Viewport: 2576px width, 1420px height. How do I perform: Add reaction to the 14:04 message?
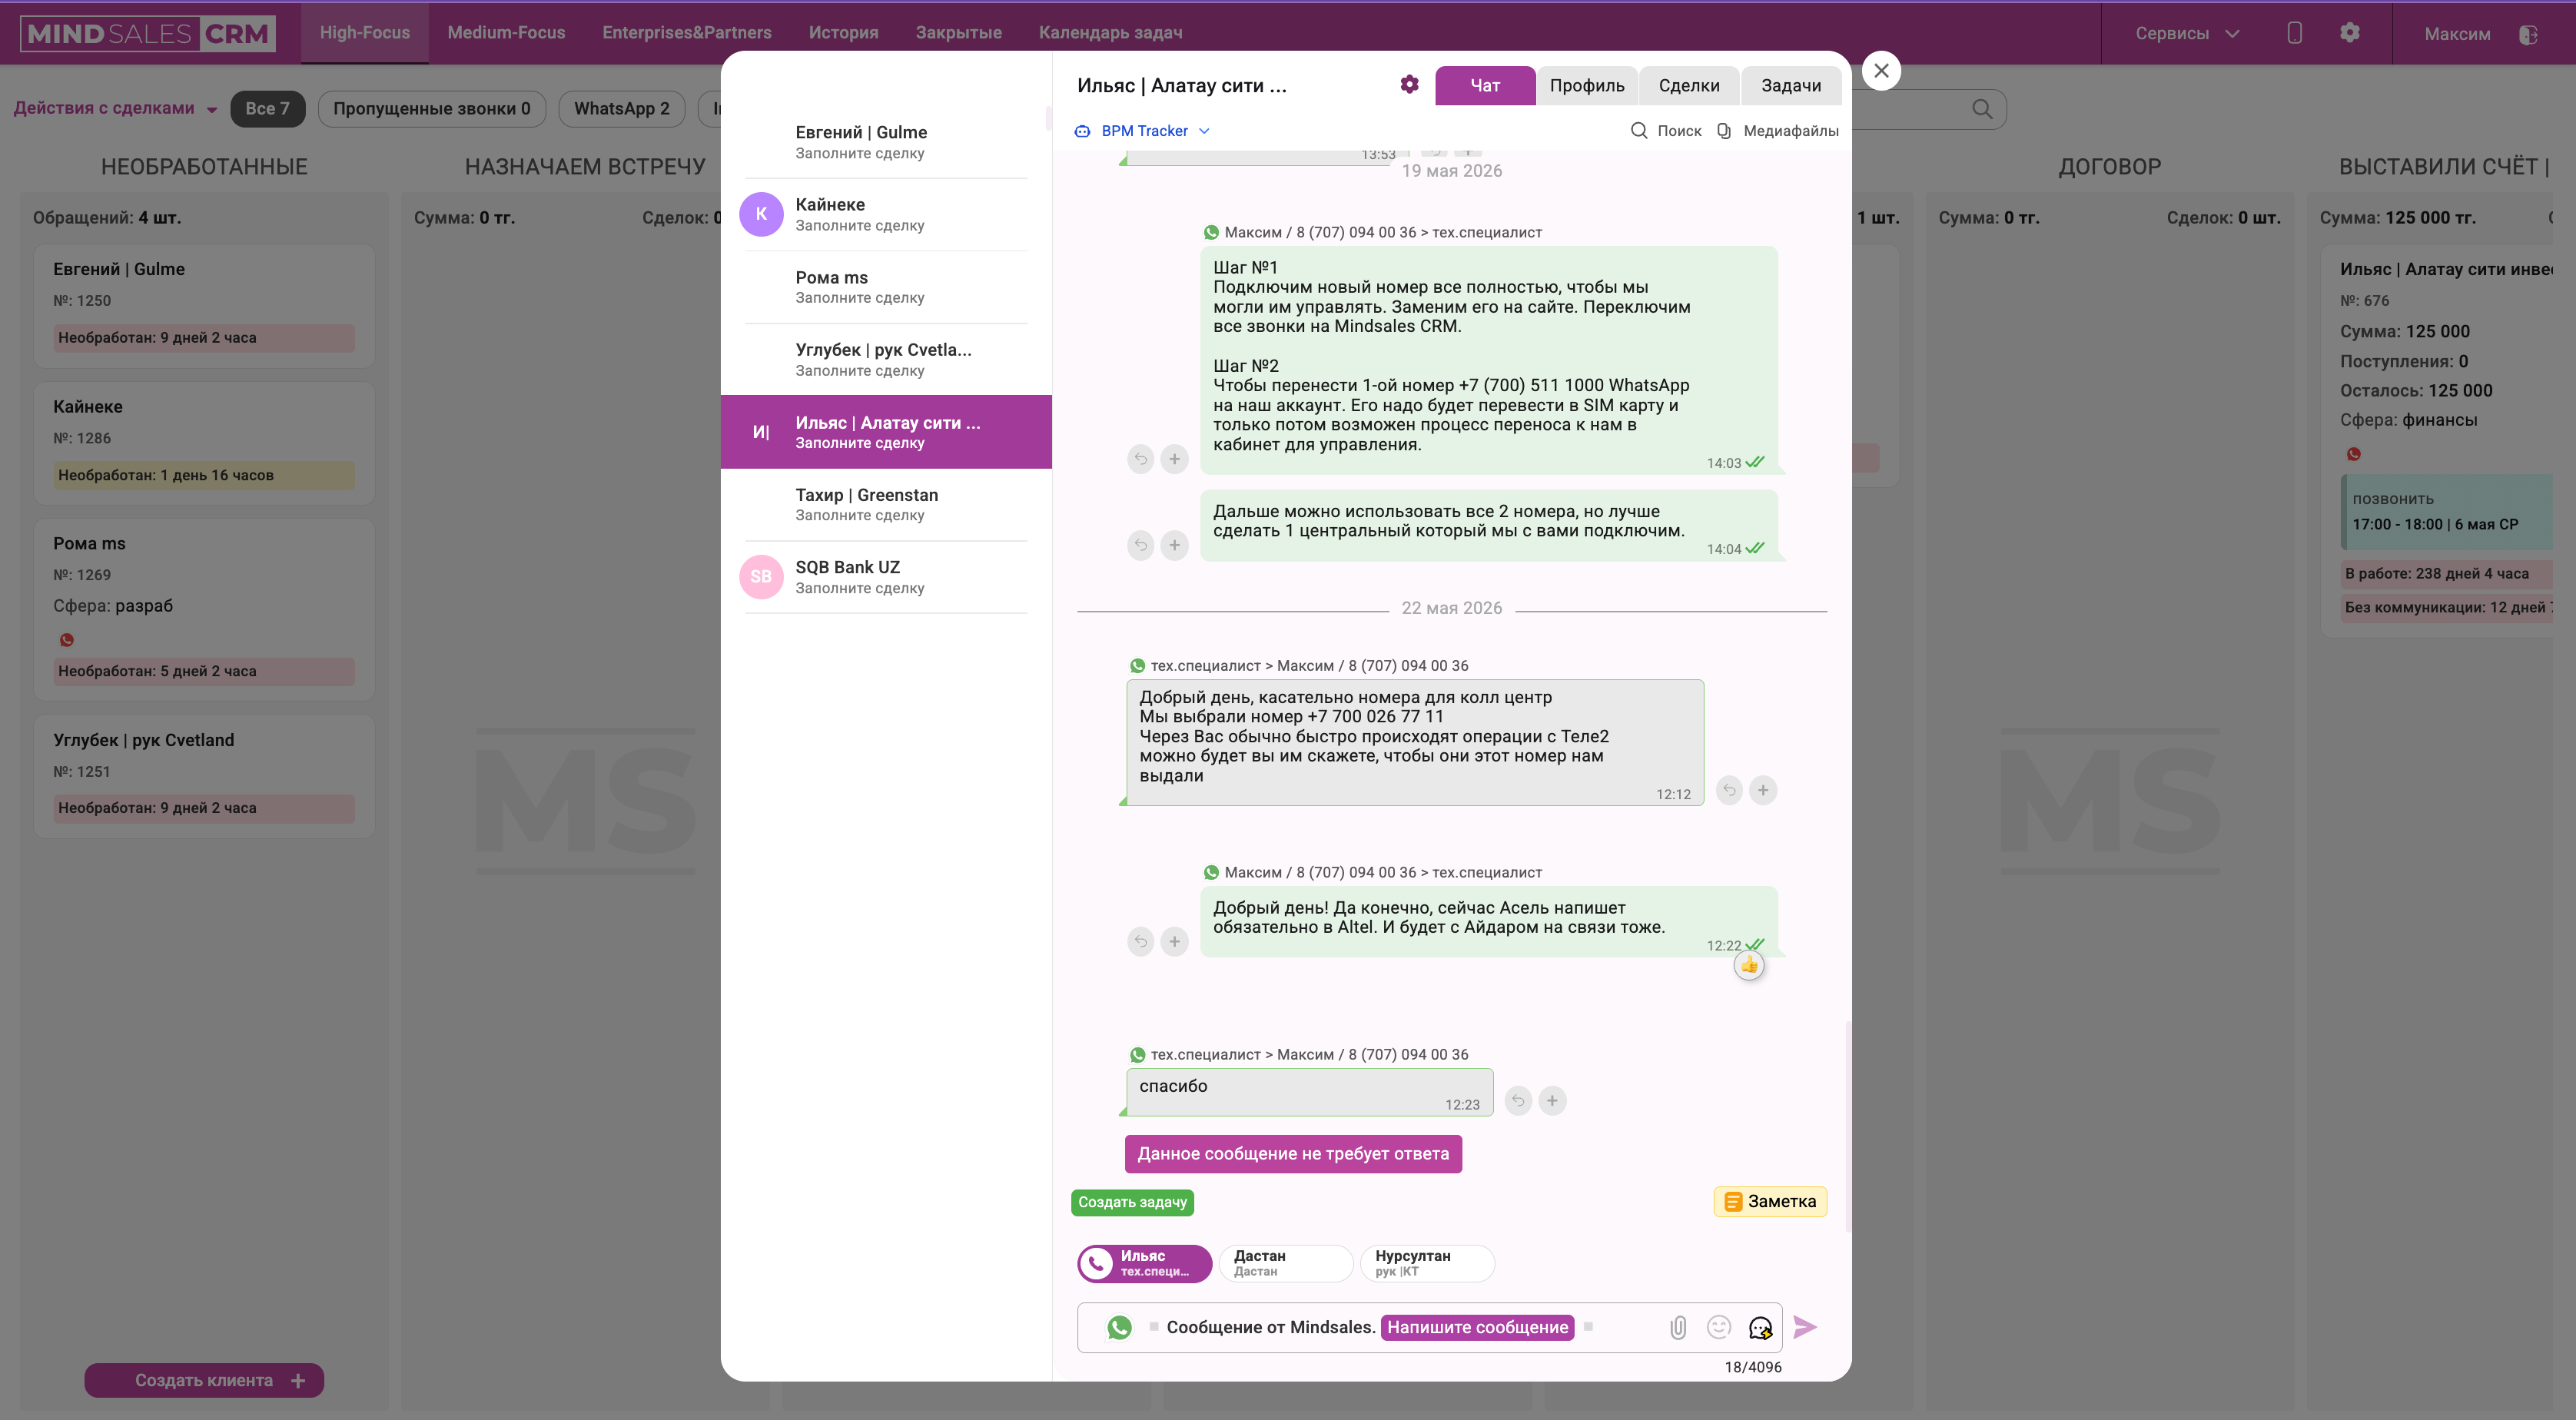[x=1174, y=545]
